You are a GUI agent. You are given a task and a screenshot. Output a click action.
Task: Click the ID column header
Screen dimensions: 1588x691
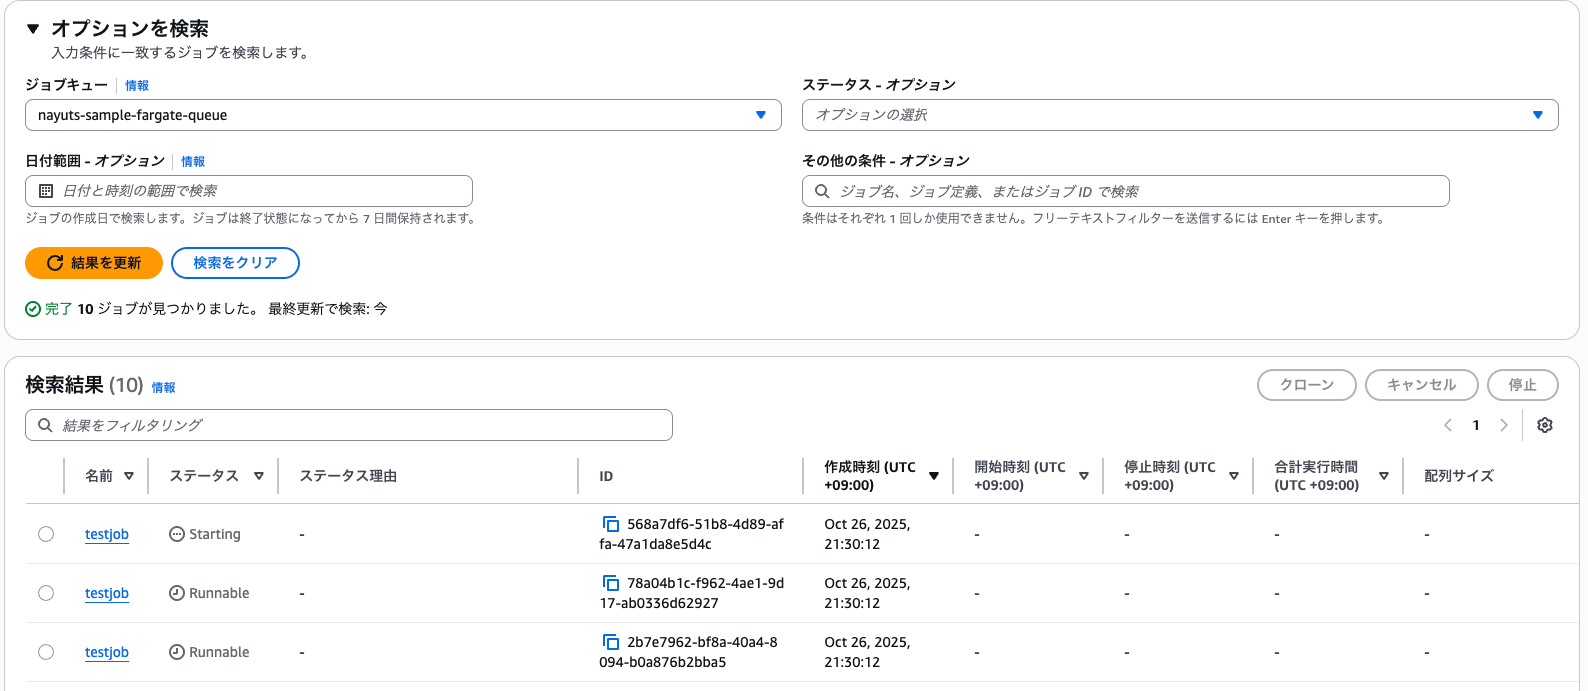pyautogui.click(x=606, y=476)
